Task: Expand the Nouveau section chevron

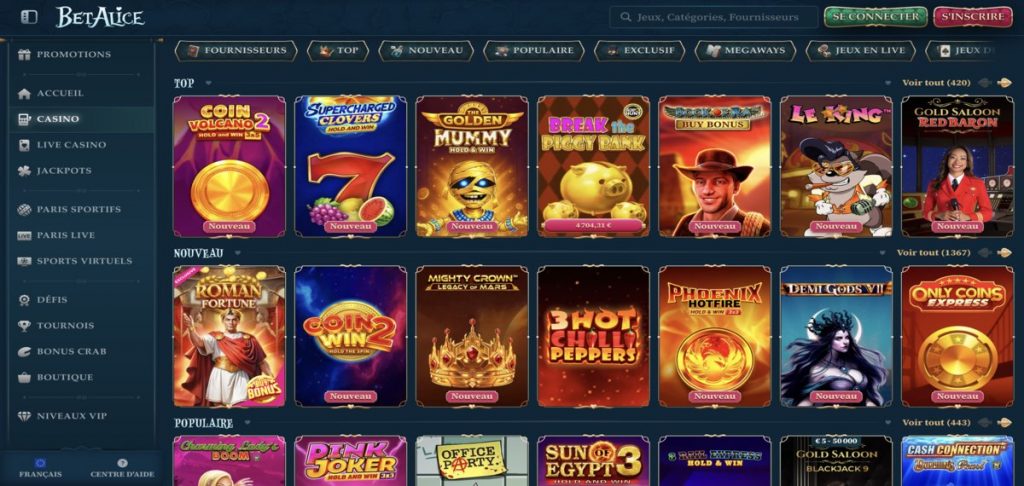Action: (238, 253)
